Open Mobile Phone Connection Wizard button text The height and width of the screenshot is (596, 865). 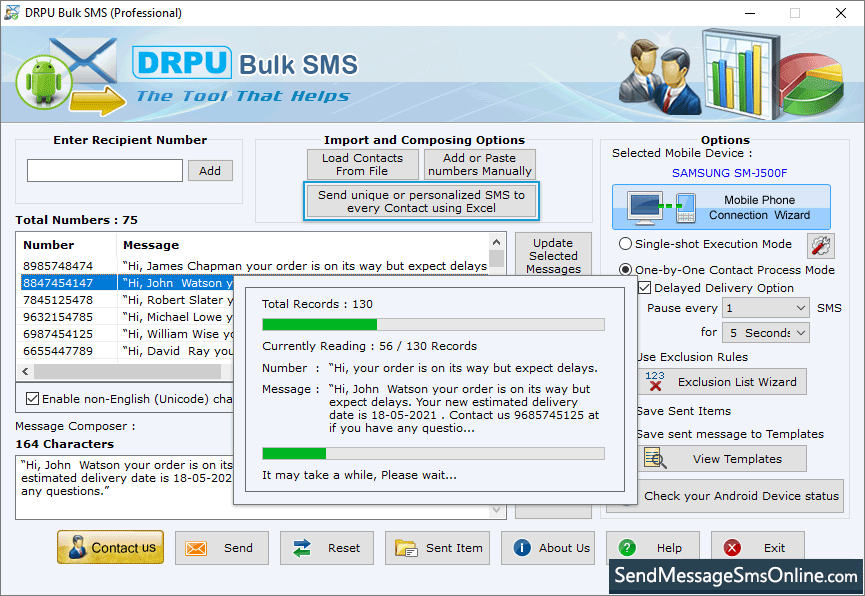pyautogui.click(x=759, y=207)
